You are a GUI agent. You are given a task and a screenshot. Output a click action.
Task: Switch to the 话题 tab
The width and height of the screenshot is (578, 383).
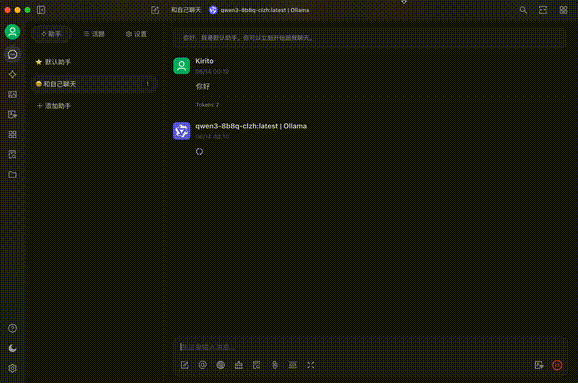94,34
